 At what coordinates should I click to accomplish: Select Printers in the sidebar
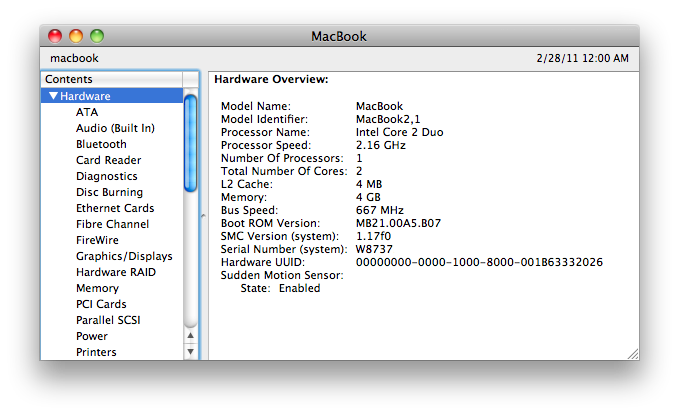tap(96, 353)
